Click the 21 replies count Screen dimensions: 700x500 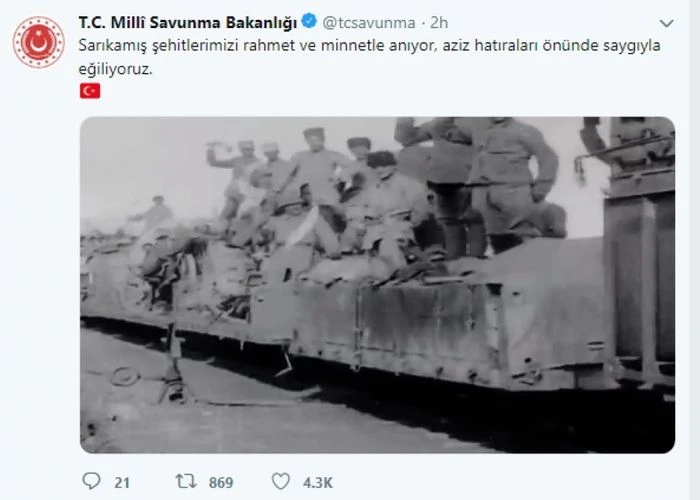[x=122, y=483]
